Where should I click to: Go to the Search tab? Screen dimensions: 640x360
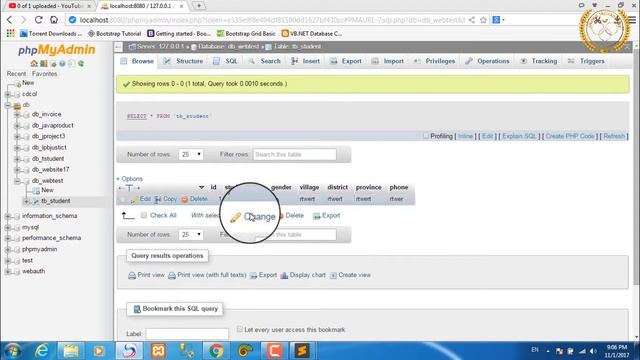click(264, 61)
